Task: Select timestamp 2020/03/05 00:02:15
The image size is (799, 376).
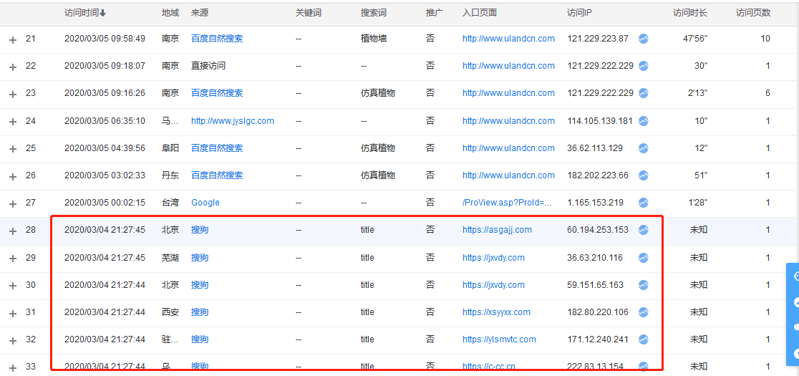Action: (x=105, y=203)
